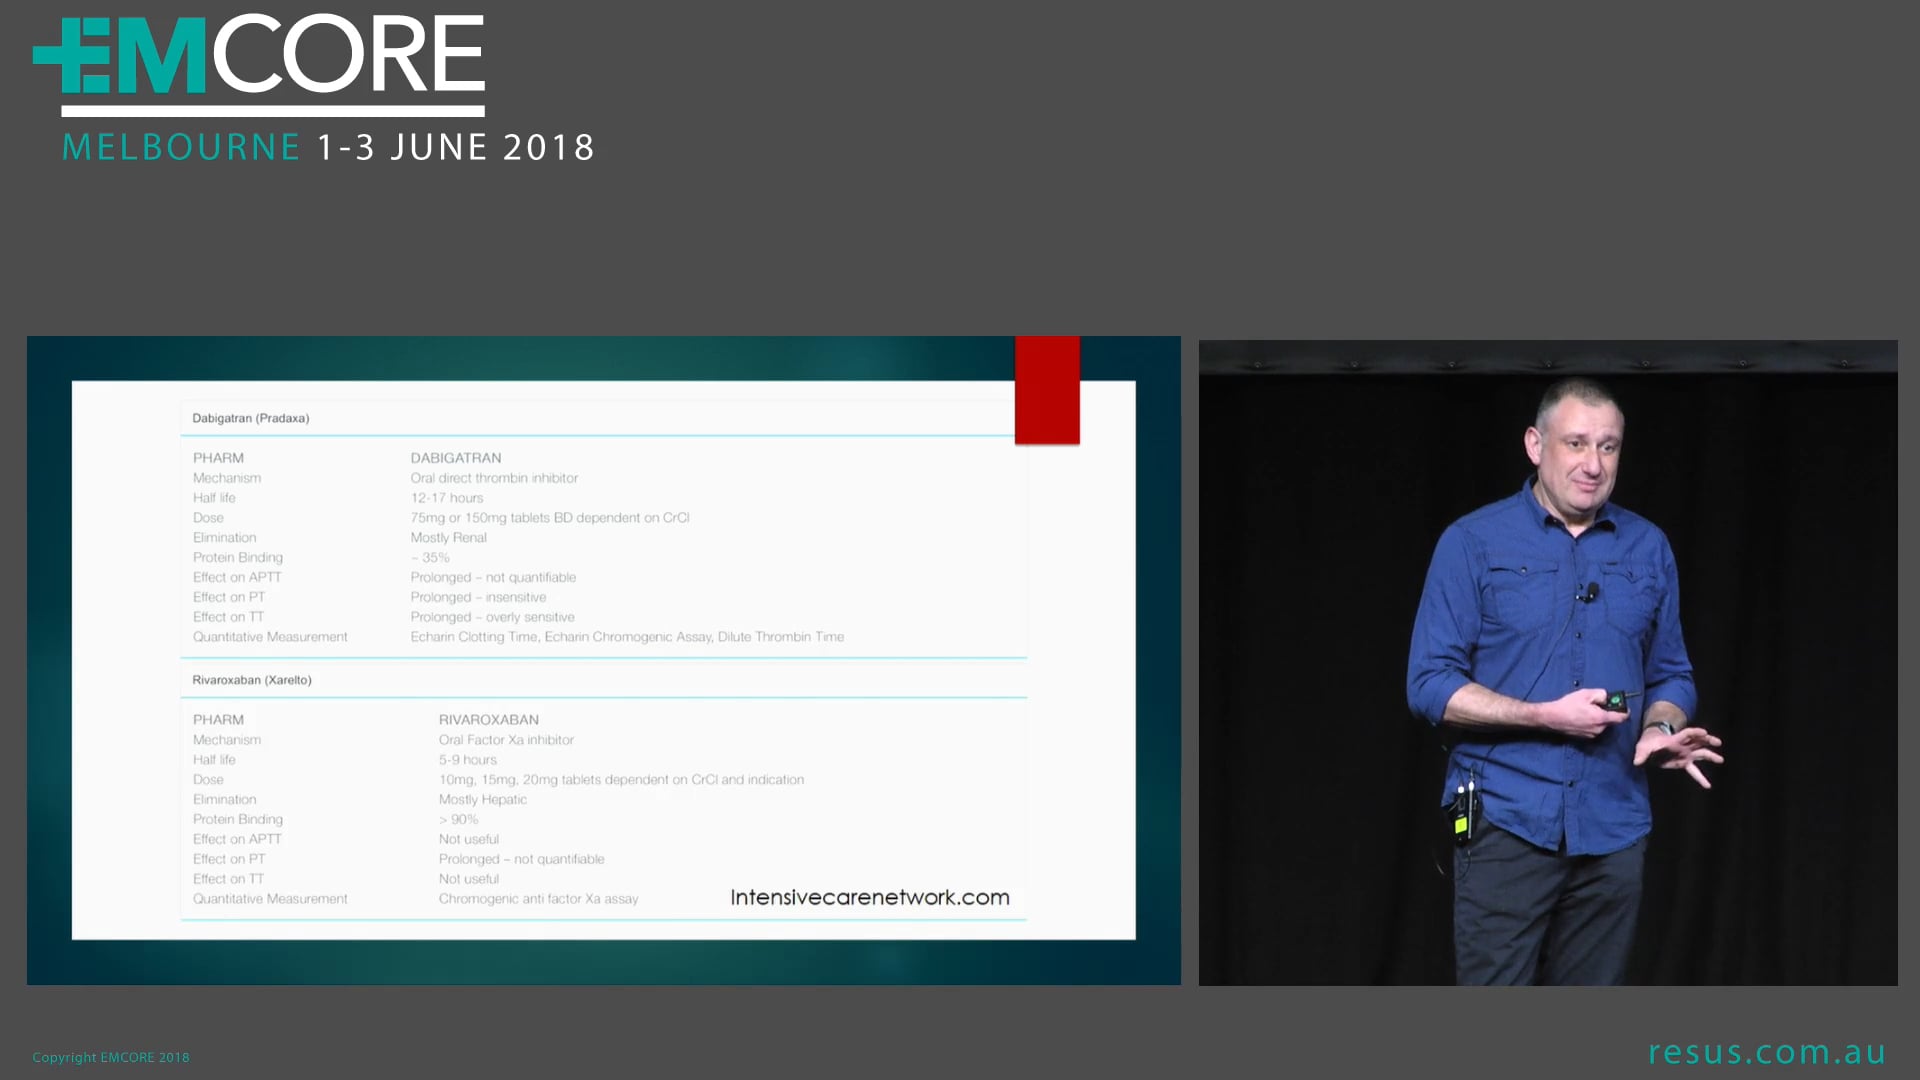This screenshot has height=1080, width=1920.
Task: Click the PHARM label under Rivaroxaban
Action: point(219,719)
